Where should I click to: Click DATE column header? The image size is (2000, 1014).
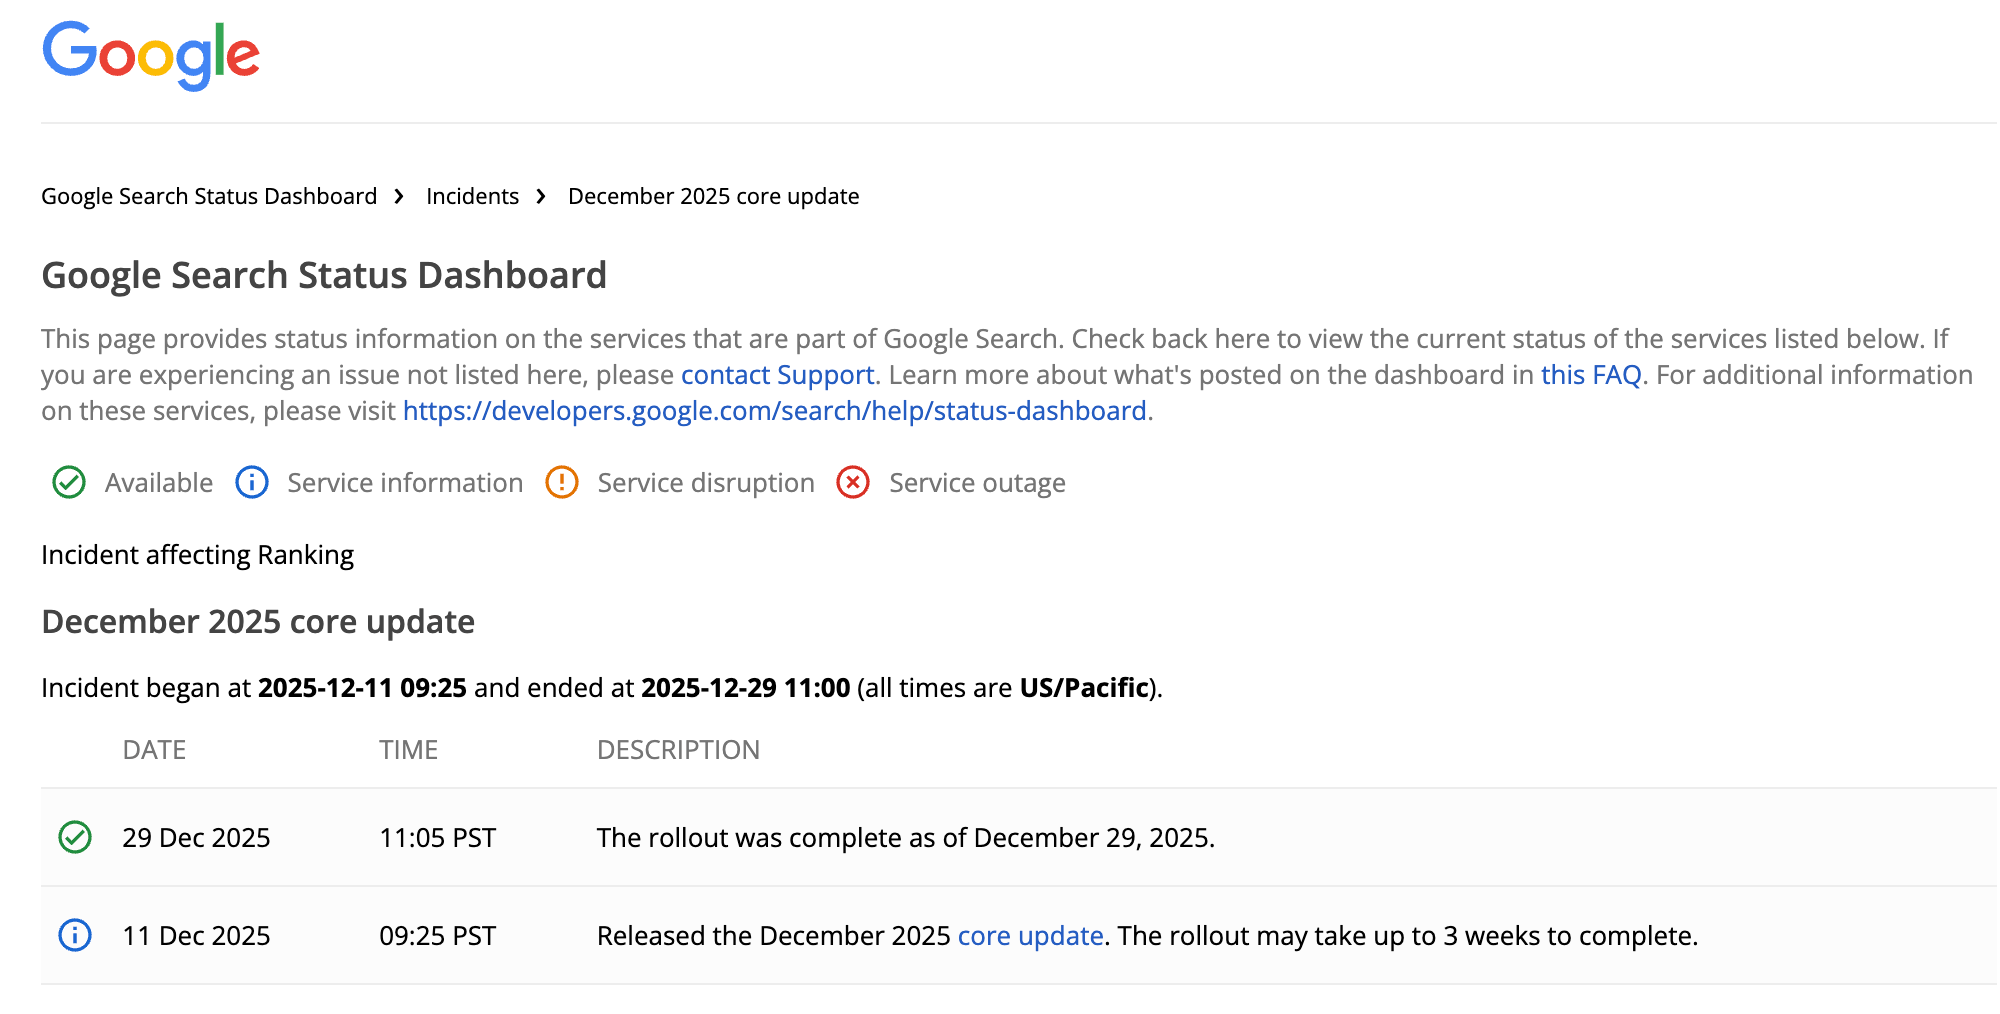154,750
